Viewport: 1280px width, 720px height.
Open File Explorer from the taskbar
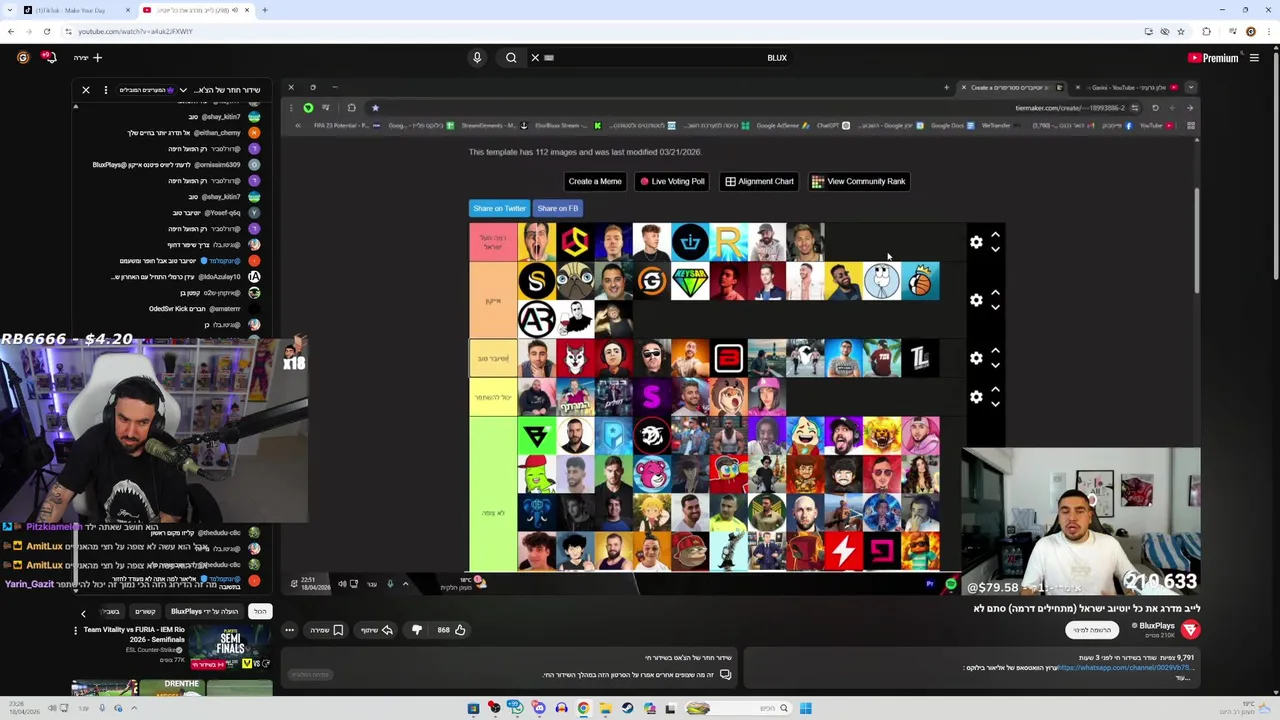(x=606, y=708)
